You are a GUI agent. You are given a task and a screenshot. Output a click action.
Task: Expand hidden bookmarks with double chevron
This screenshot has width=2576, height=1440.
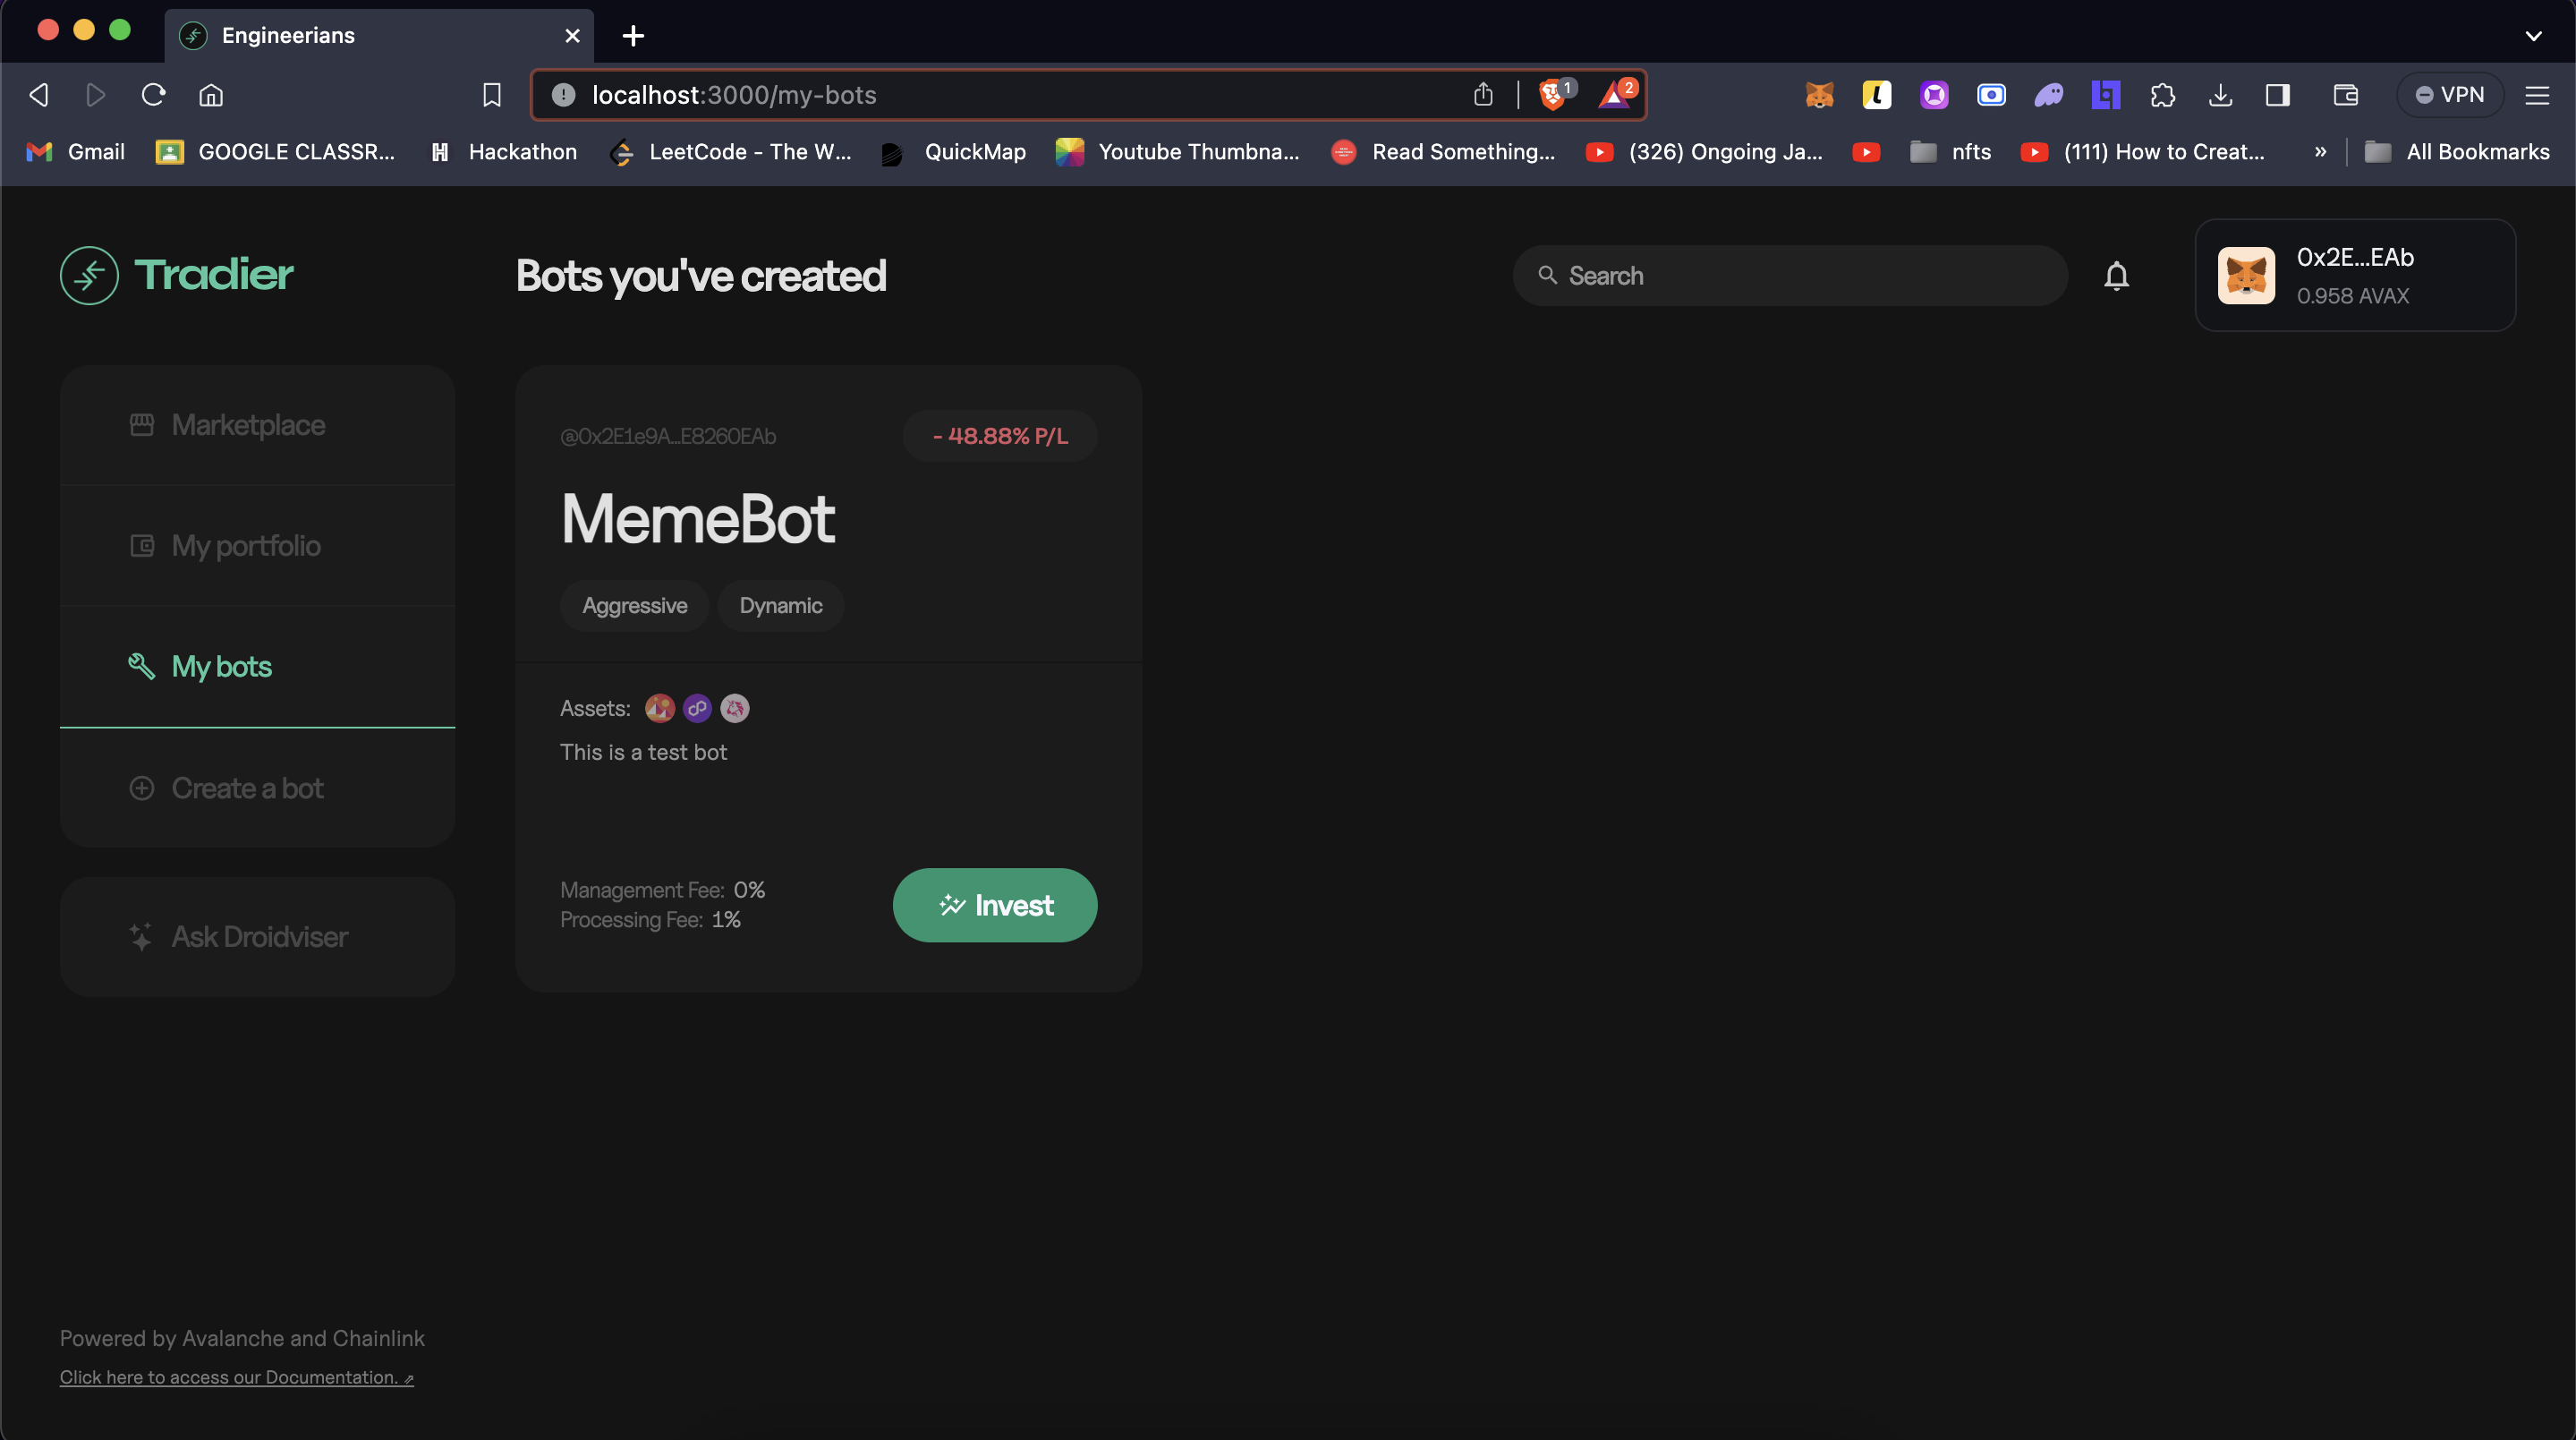[2320, 152]
